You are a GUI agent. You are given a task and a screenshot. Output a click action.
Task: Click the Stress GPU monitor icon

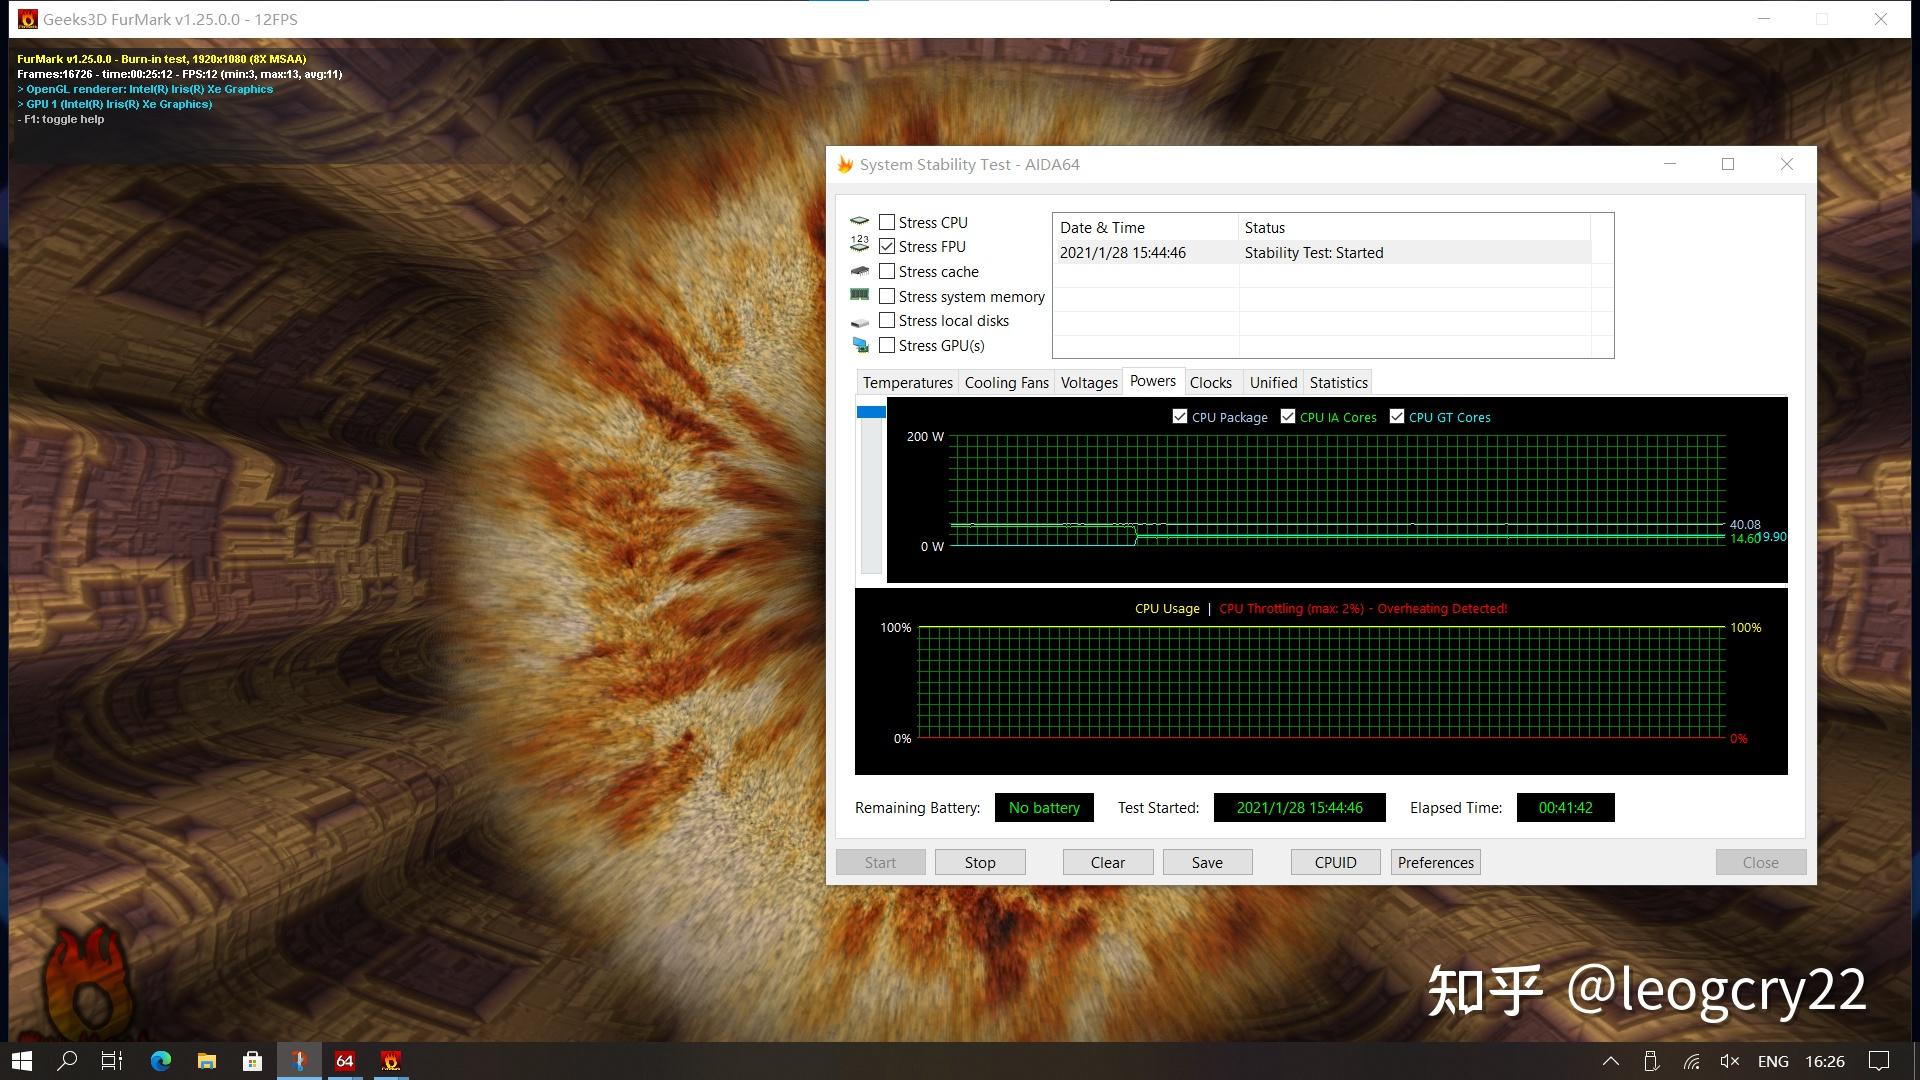pyautogui.click(x=859, y=345)
